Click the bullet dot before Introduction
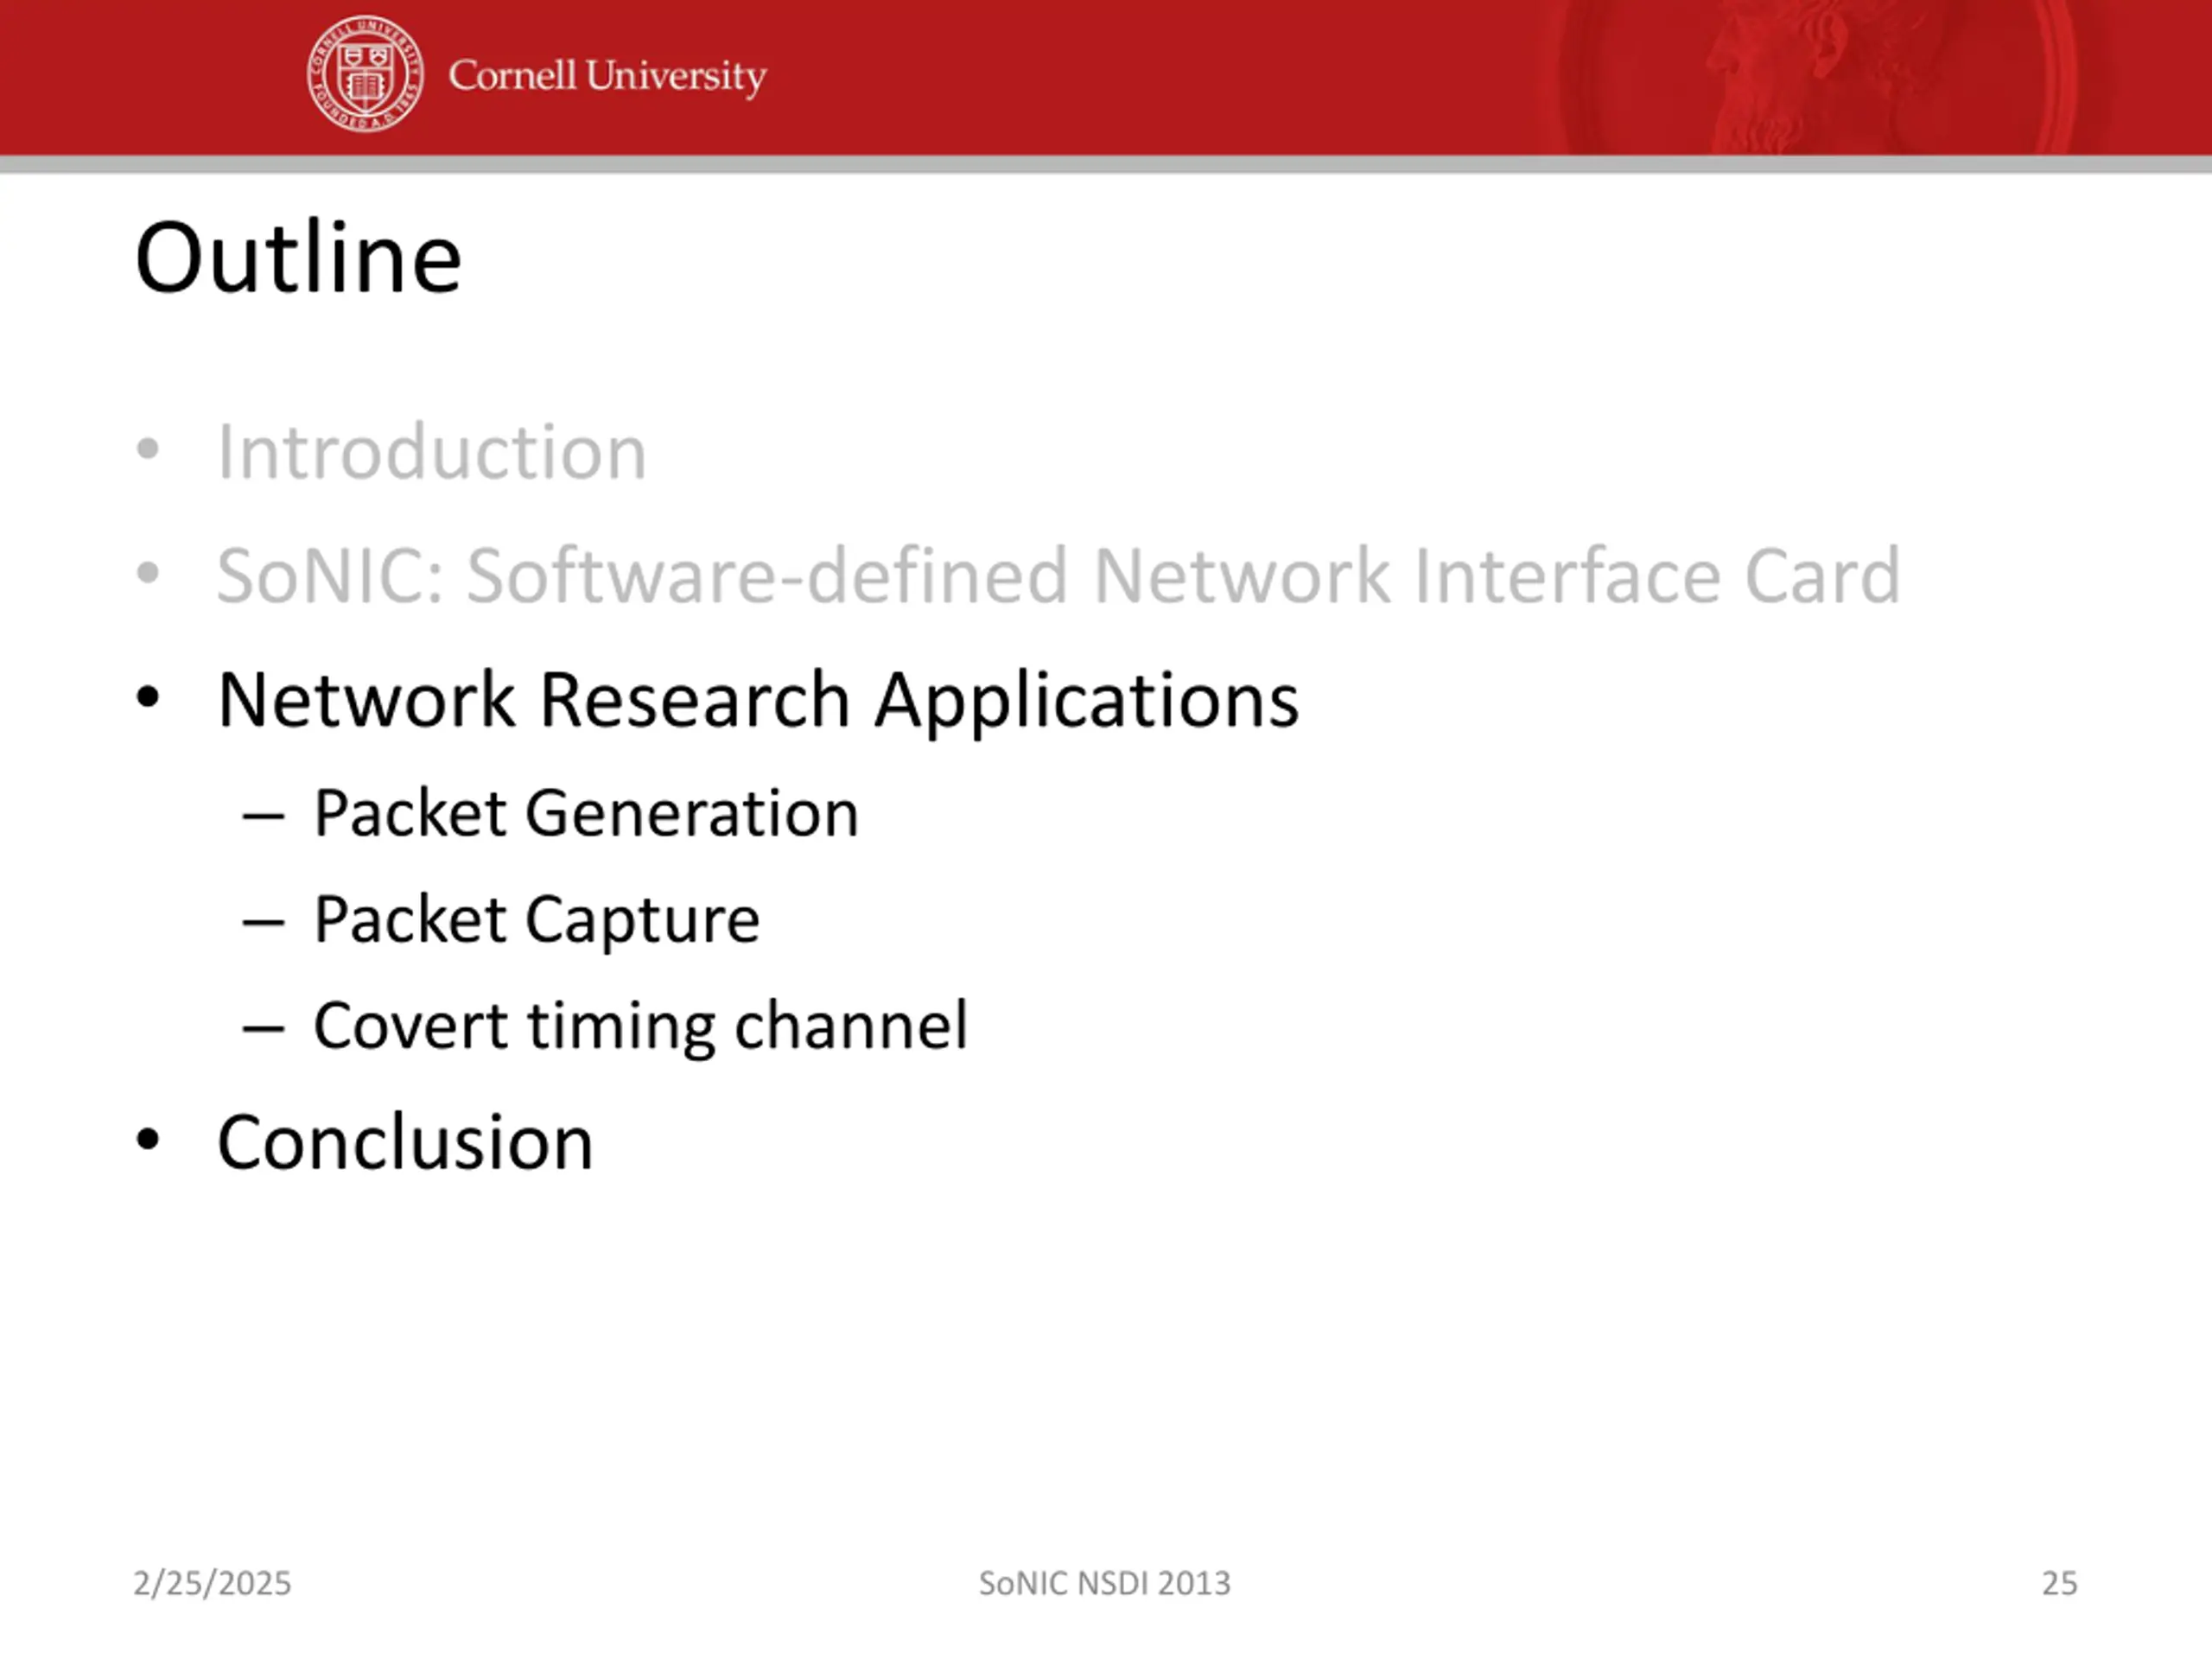The image size is (2212, 1659). pos(147,449)
